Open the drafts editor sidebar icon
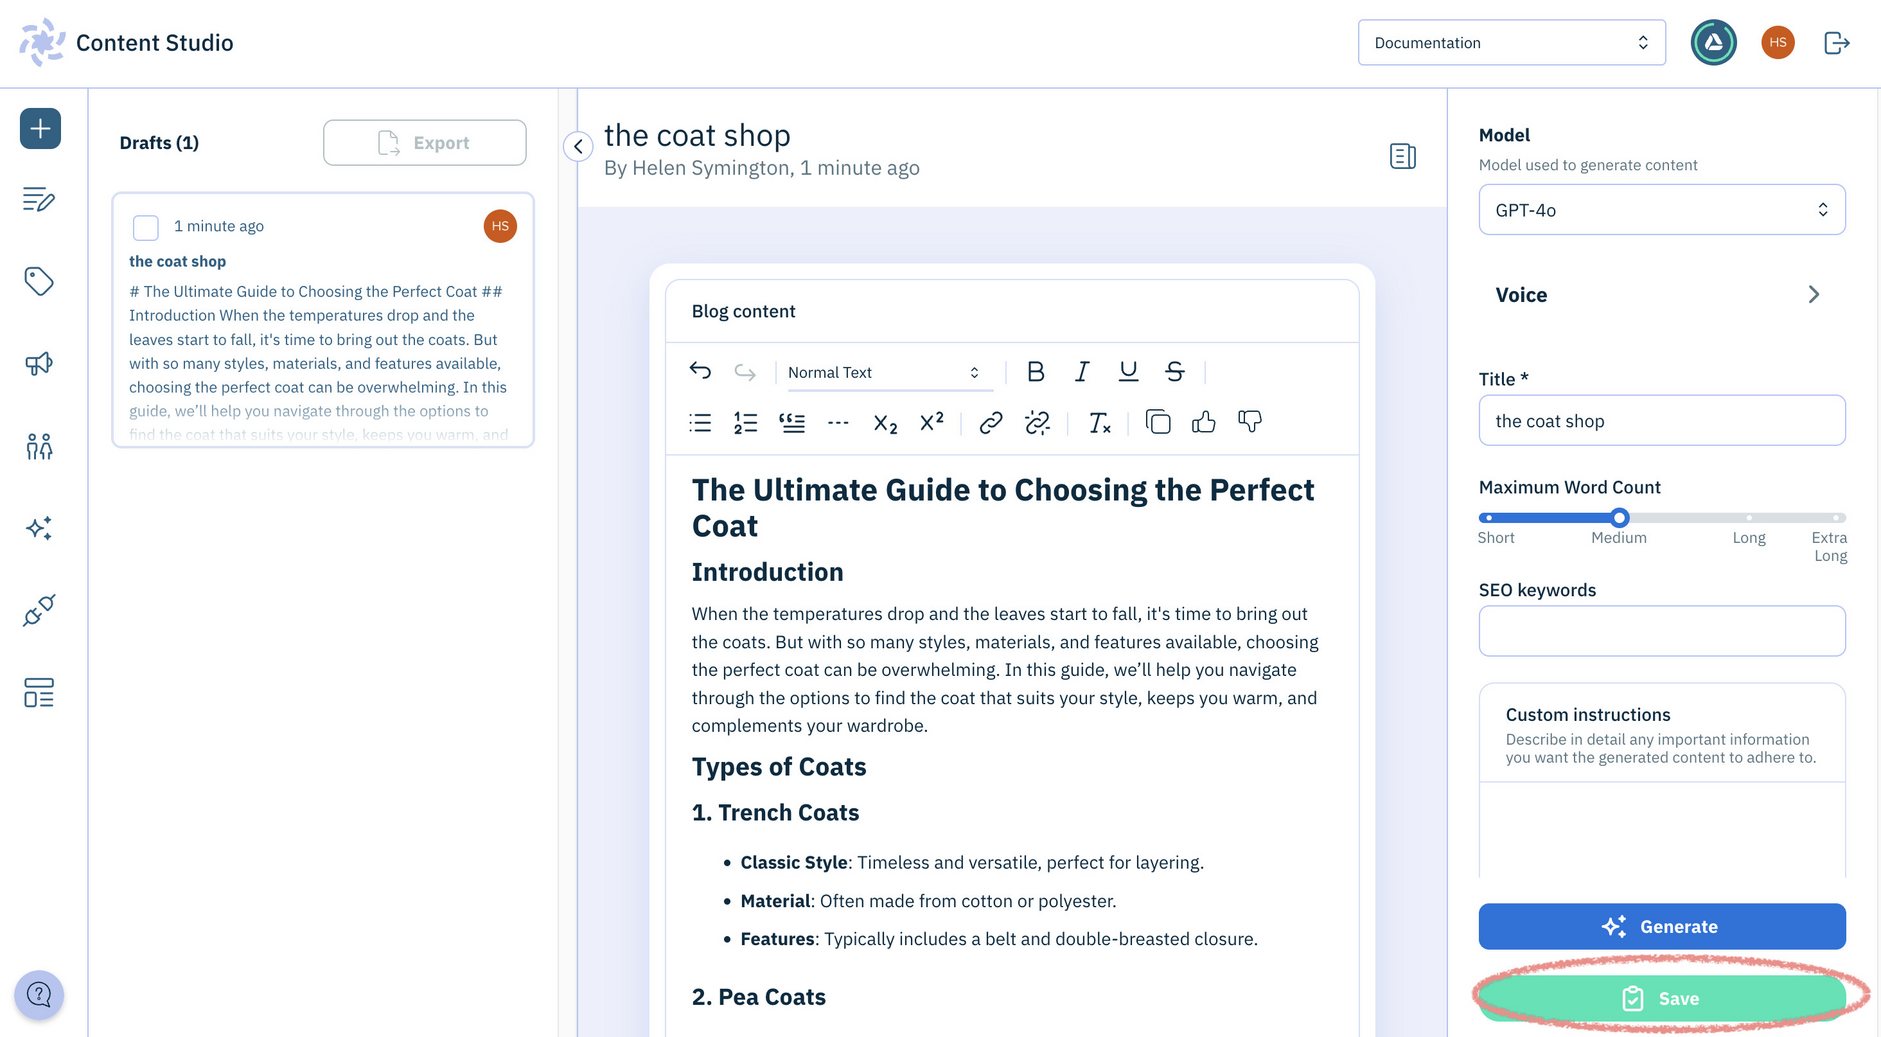Viewport: 1881px width, 1037px height. tap(39, 200)
